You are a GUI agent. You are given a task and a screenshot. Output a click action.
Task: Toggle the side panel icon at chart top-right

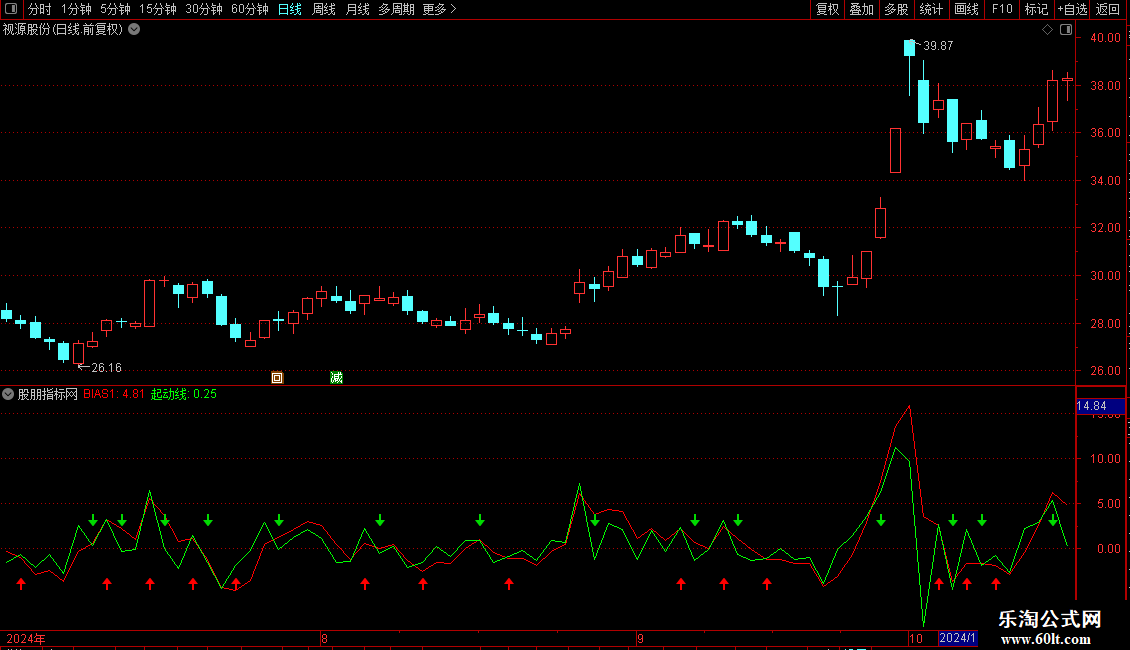pyautogui.click(x=1066, y=30)
